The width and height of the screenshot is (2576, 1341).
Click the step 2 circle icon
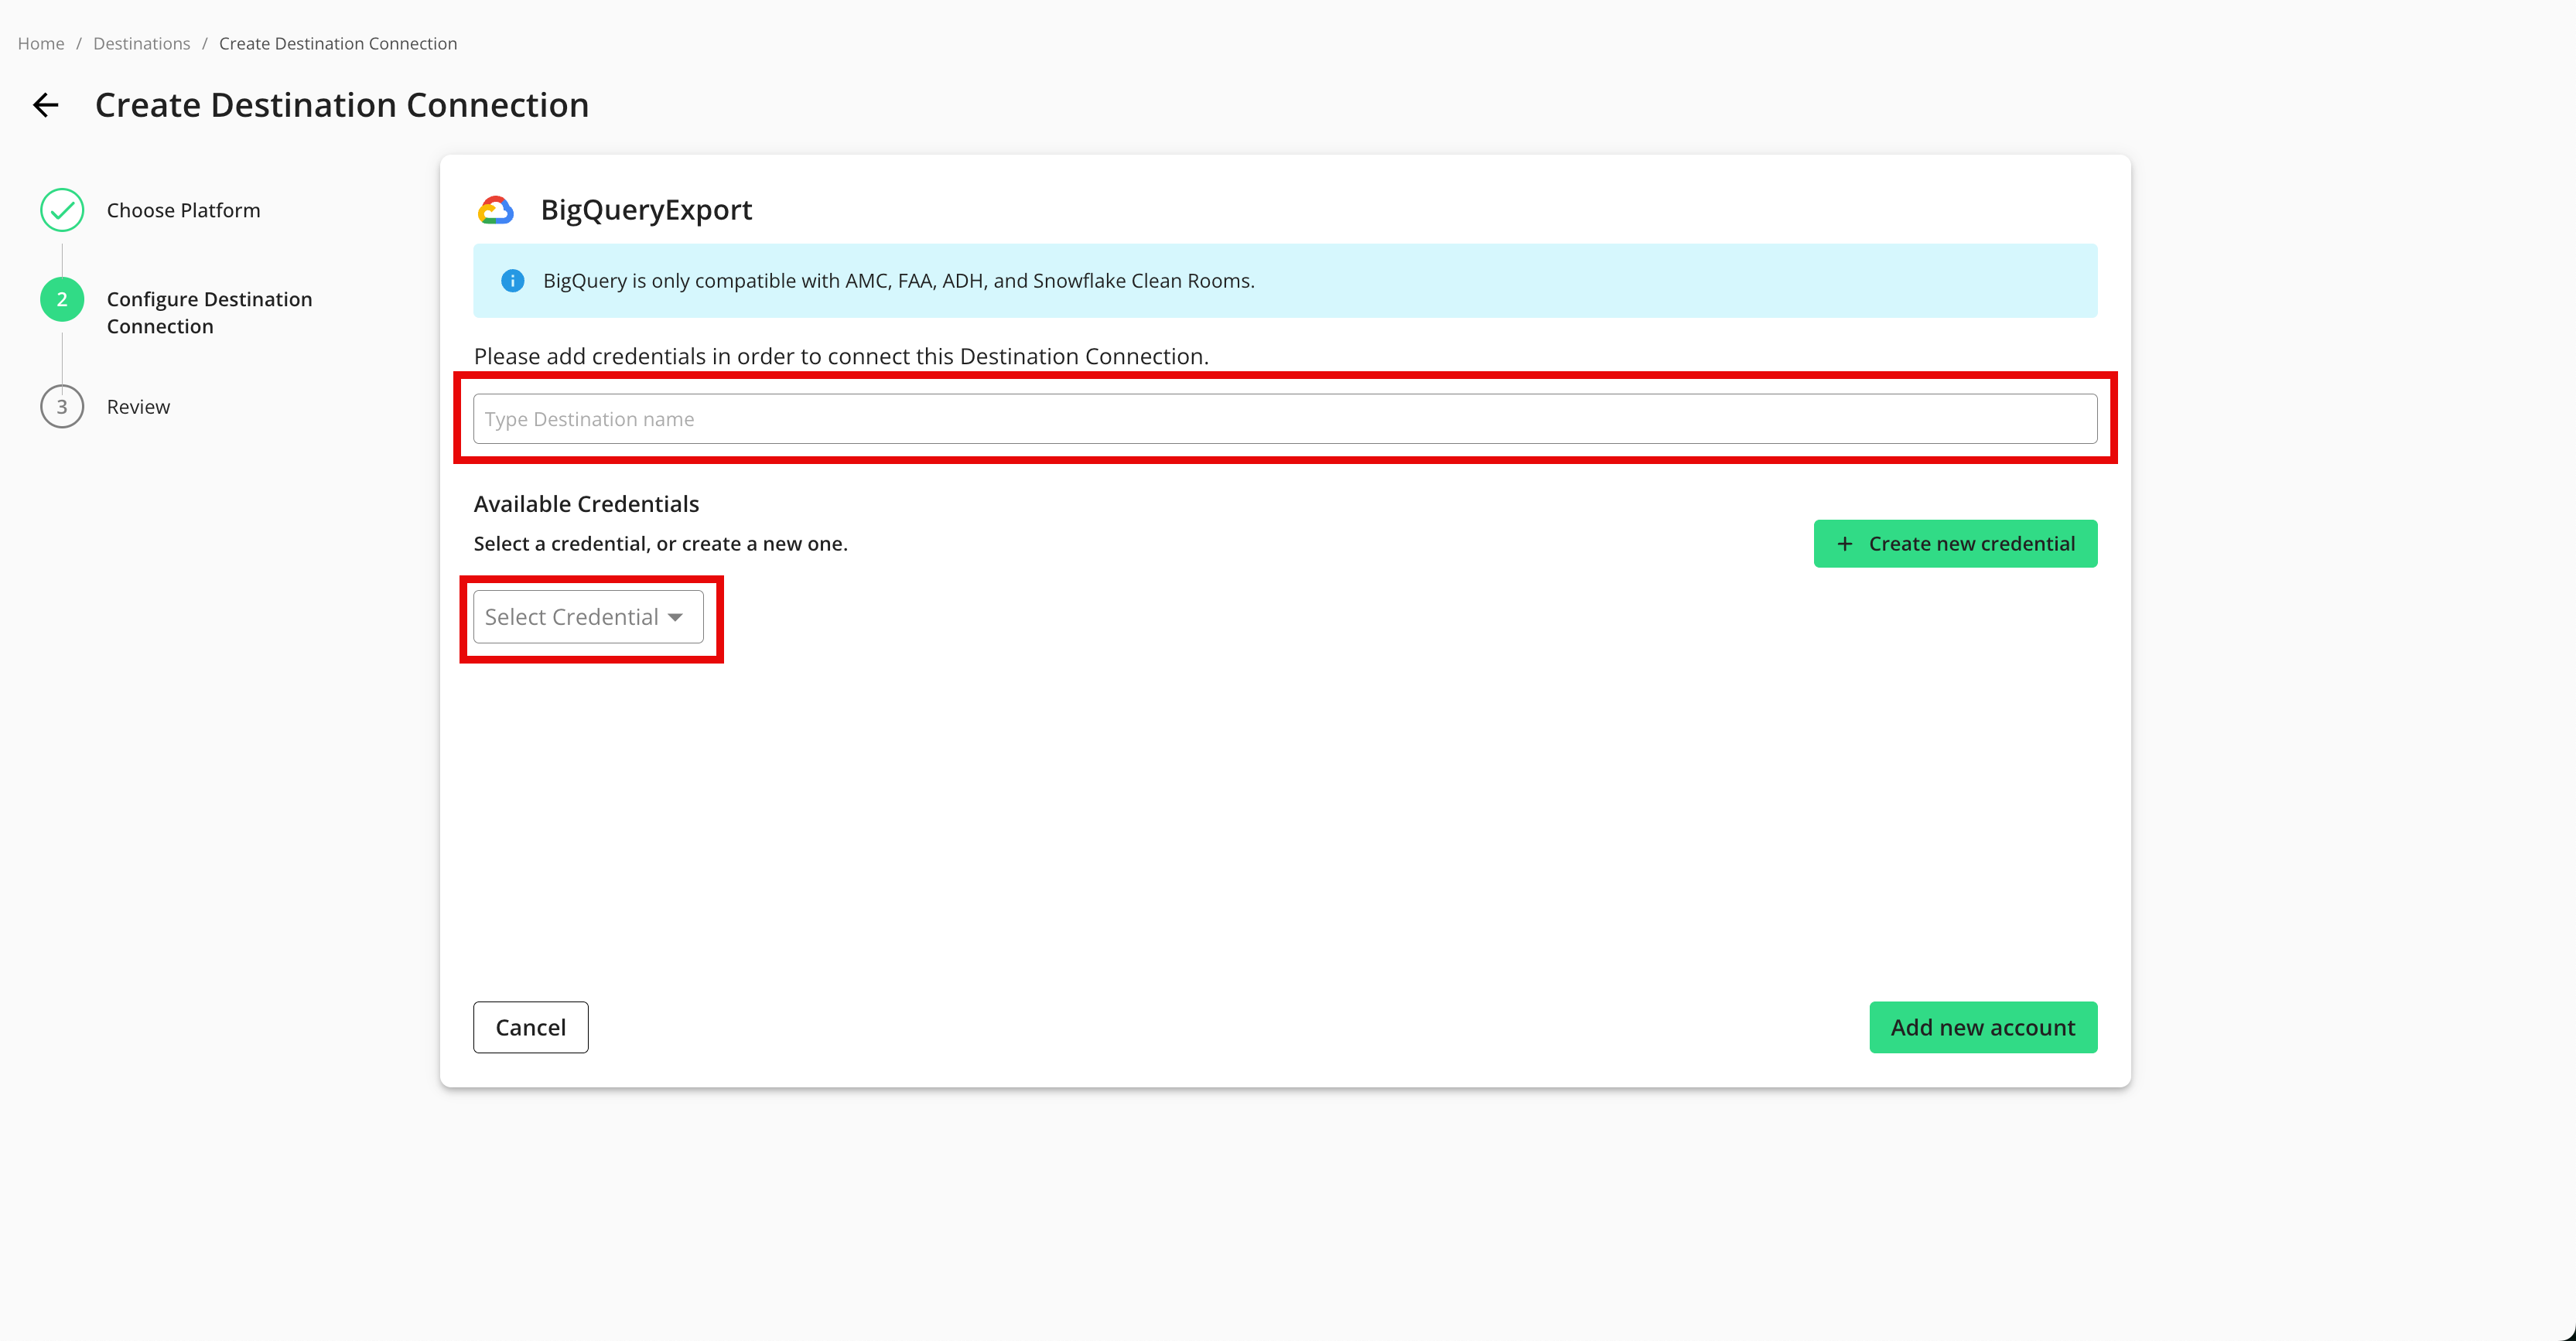[x=62, y=299]
